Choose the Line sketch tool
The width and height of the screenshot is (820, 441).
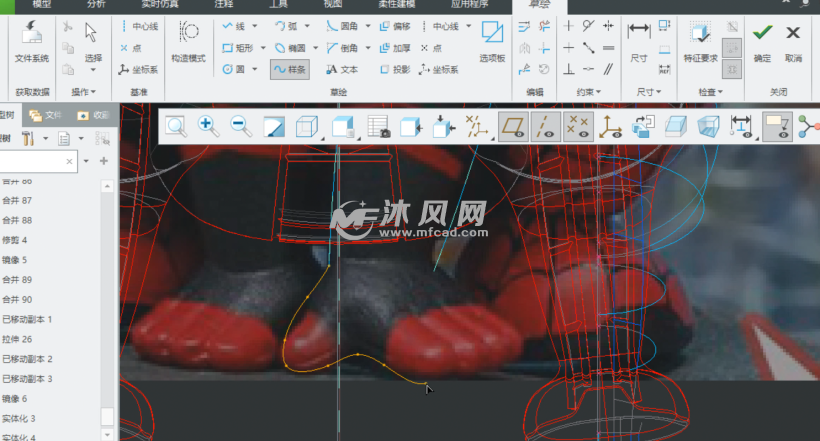click(234, 26)
